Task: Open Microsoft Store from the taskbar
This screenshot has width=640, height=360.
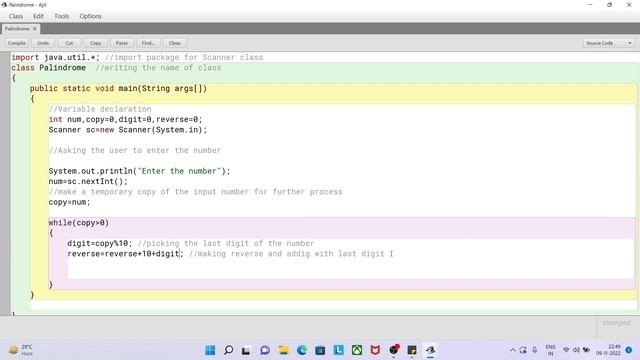Action: click(320, 350)
